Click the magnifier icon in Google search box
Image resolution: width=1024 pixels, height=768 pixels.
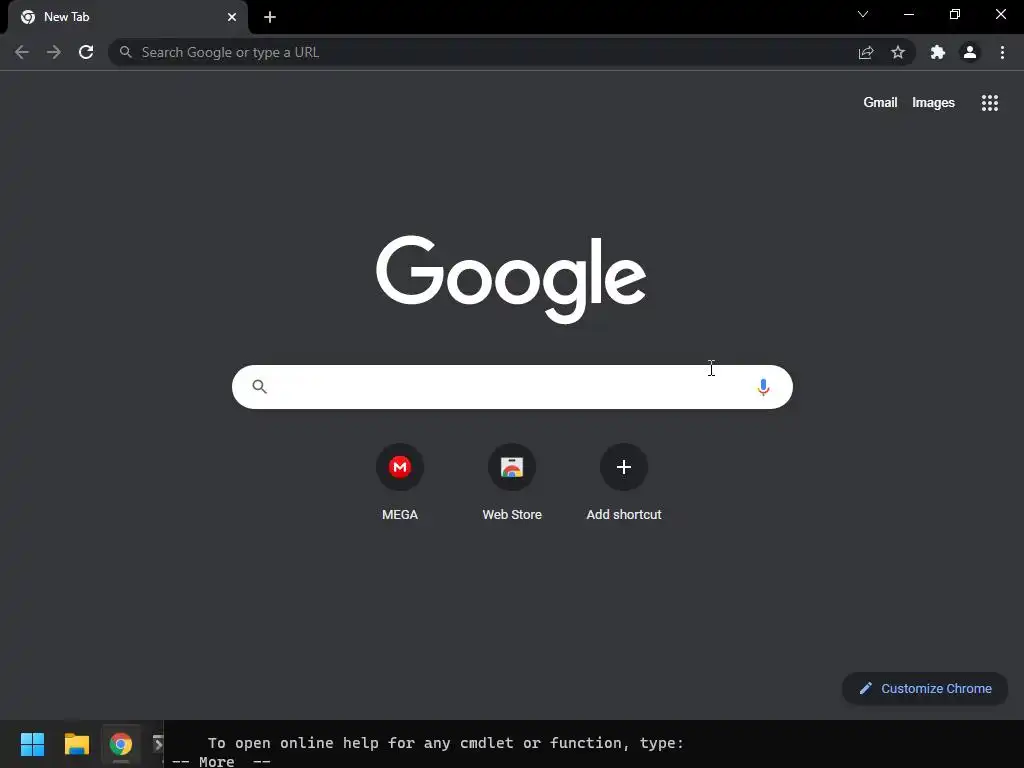[259, 387]
